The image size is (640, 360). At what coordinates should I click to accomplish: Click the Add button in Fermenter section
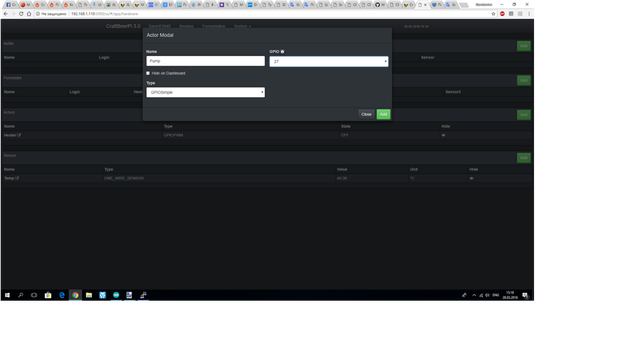(x=524, y=80)
